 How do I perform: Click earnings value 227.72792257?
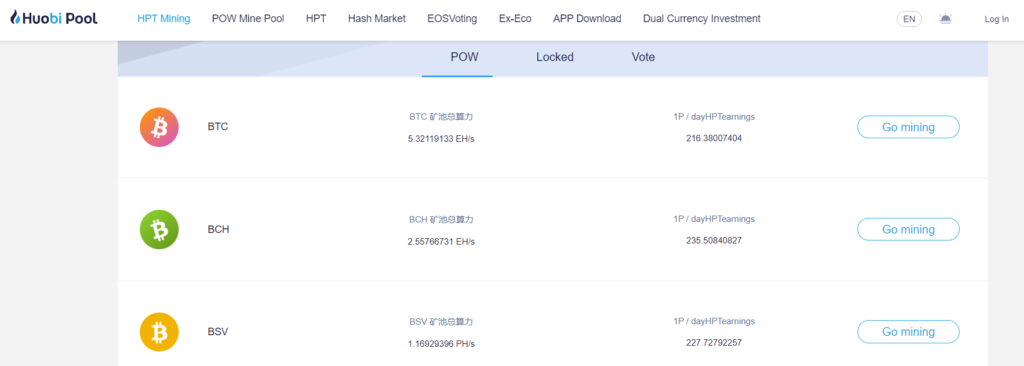[714, 343]
